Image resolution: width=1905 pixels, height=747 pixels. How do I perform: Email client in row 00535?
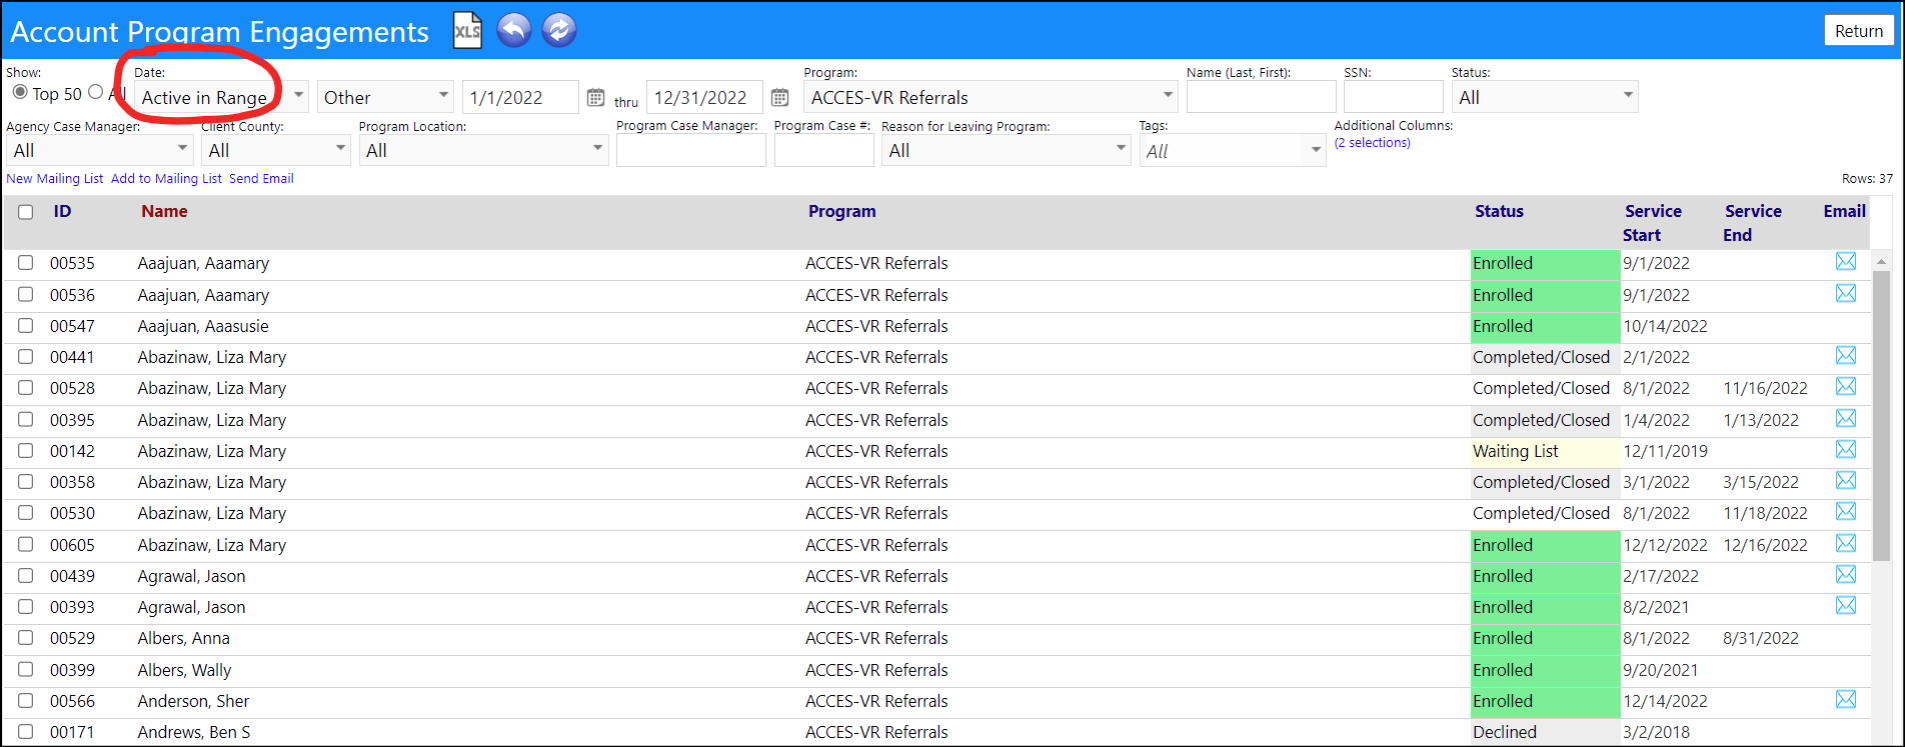tap(1845, 261)
